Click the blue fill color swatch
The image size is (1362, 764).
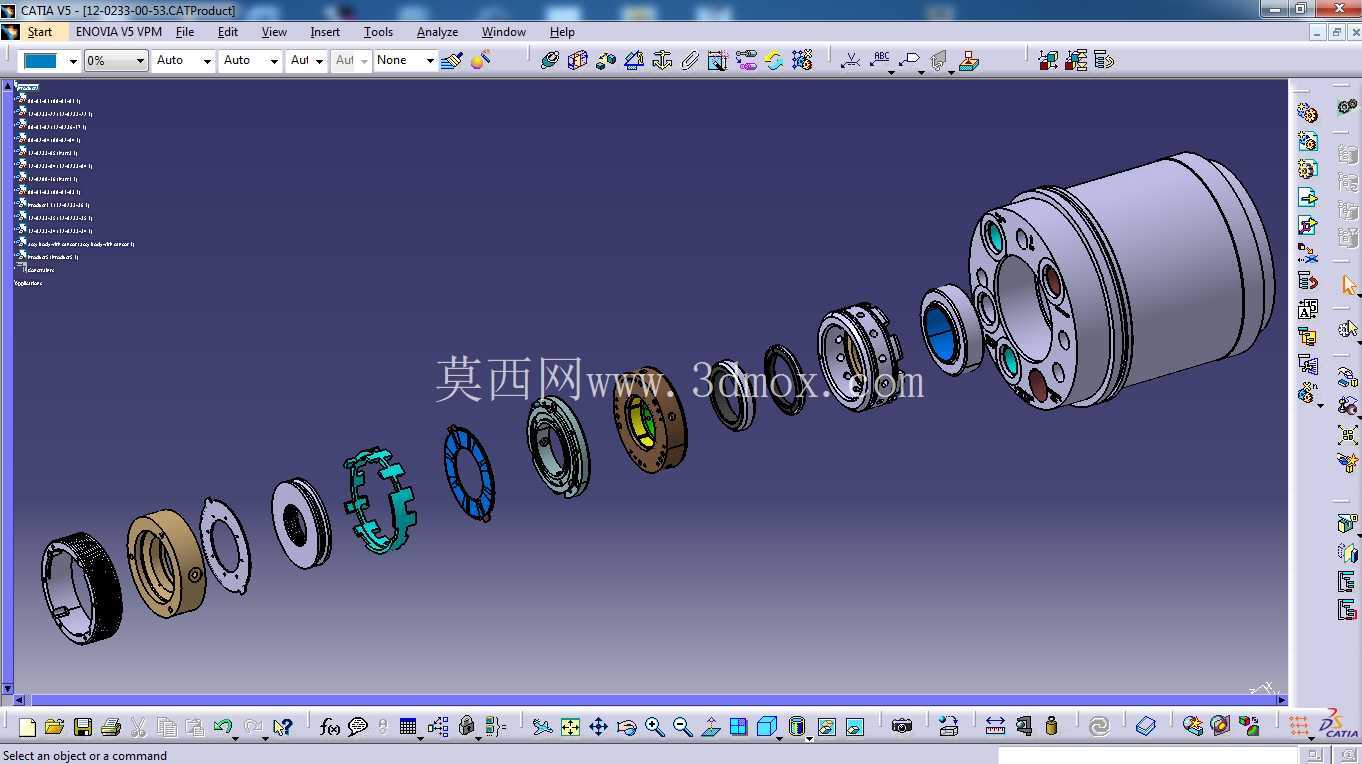42,61
